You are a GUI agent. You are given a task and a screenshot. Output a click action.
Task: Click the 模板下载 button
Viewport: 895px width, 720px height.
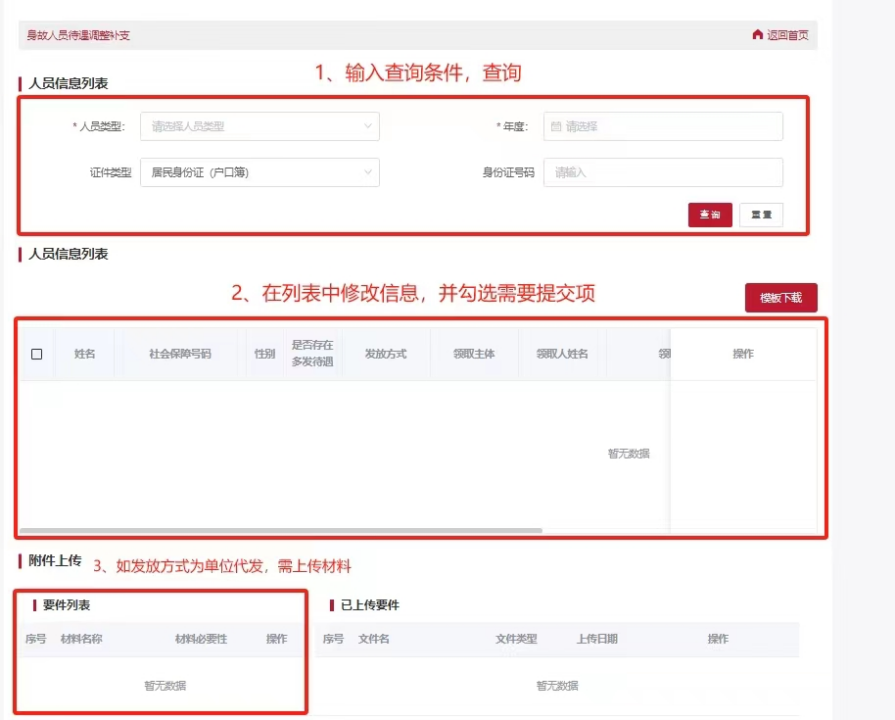(x=780, y=298)
